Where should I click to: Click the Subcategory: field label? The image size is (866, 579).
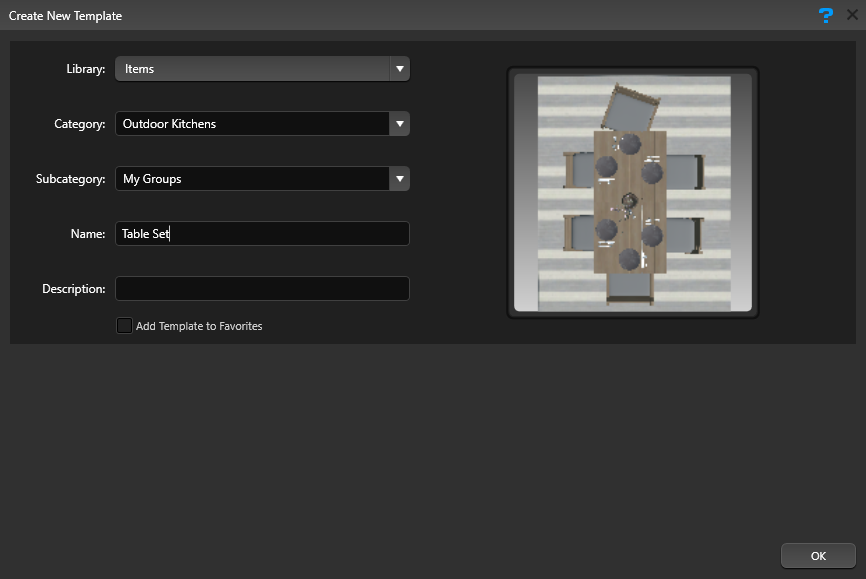click(70, 179)
